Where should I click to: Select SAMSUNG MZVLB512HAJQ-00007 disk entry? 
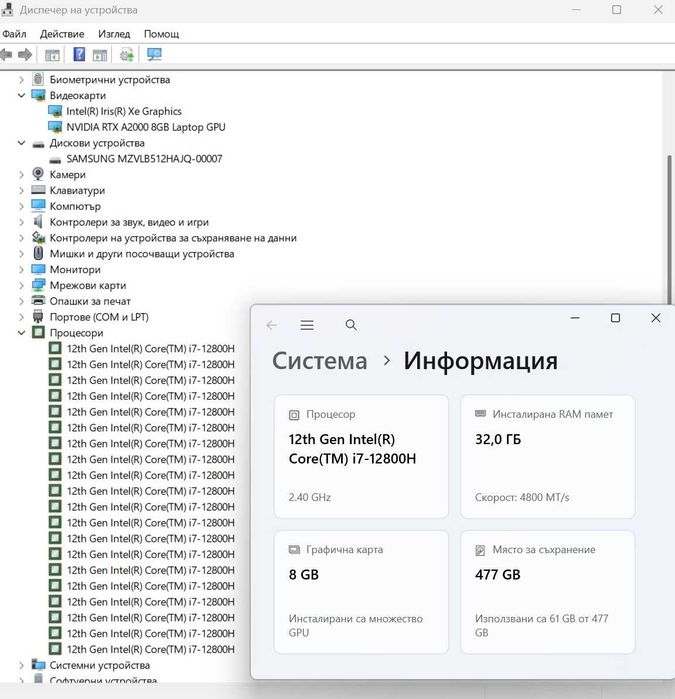(144, 159)
